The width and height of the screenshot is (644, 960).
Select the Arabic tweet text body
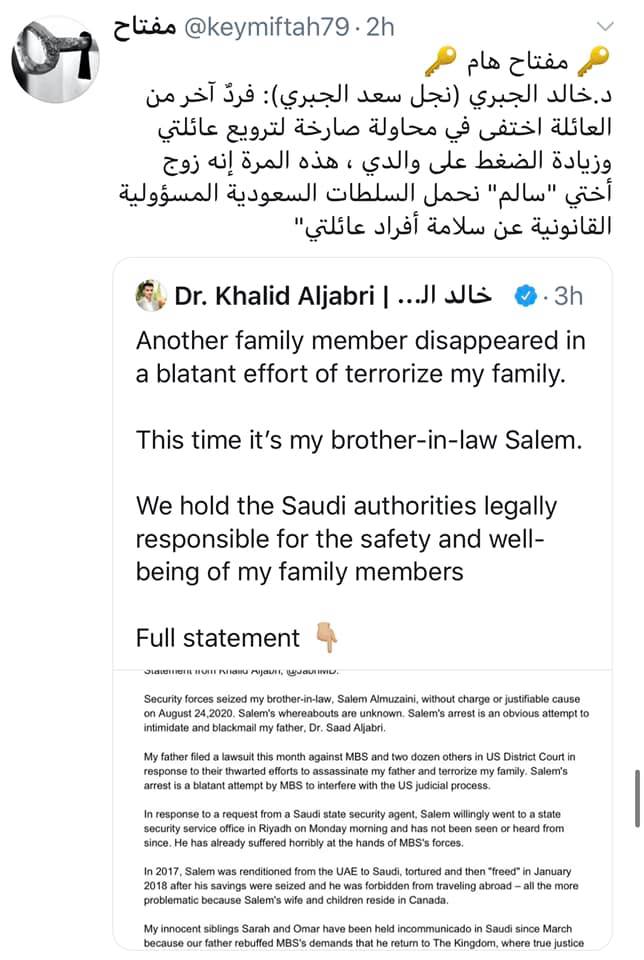click(x=365, y=161)
